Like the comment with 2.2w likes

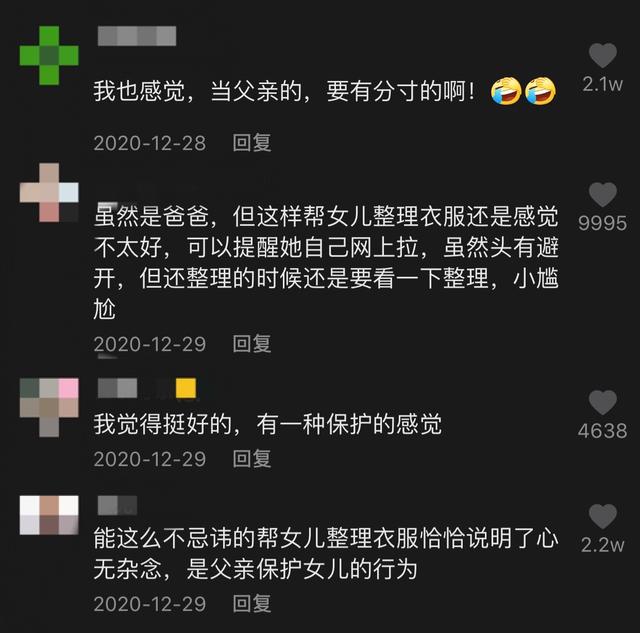602,516
